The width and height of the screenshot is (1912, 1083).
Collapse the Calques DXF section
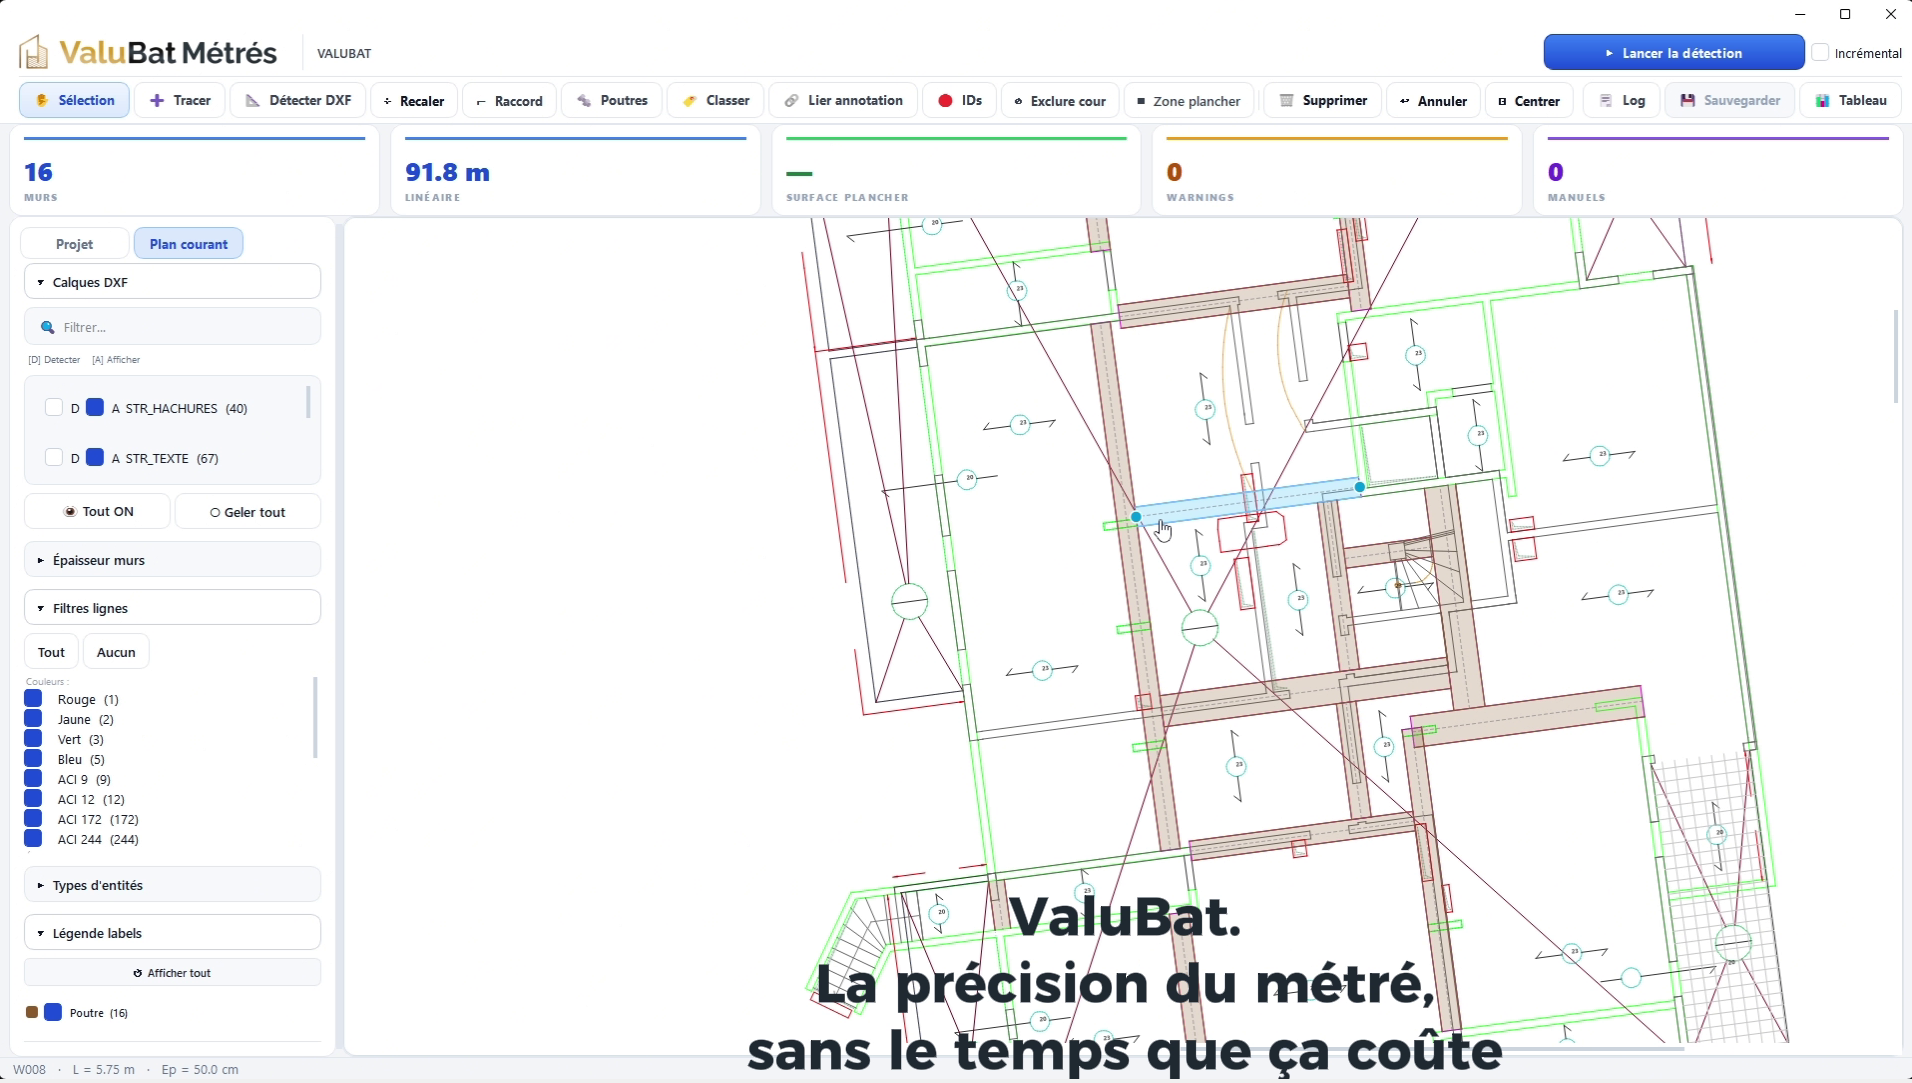coord(172,282)
